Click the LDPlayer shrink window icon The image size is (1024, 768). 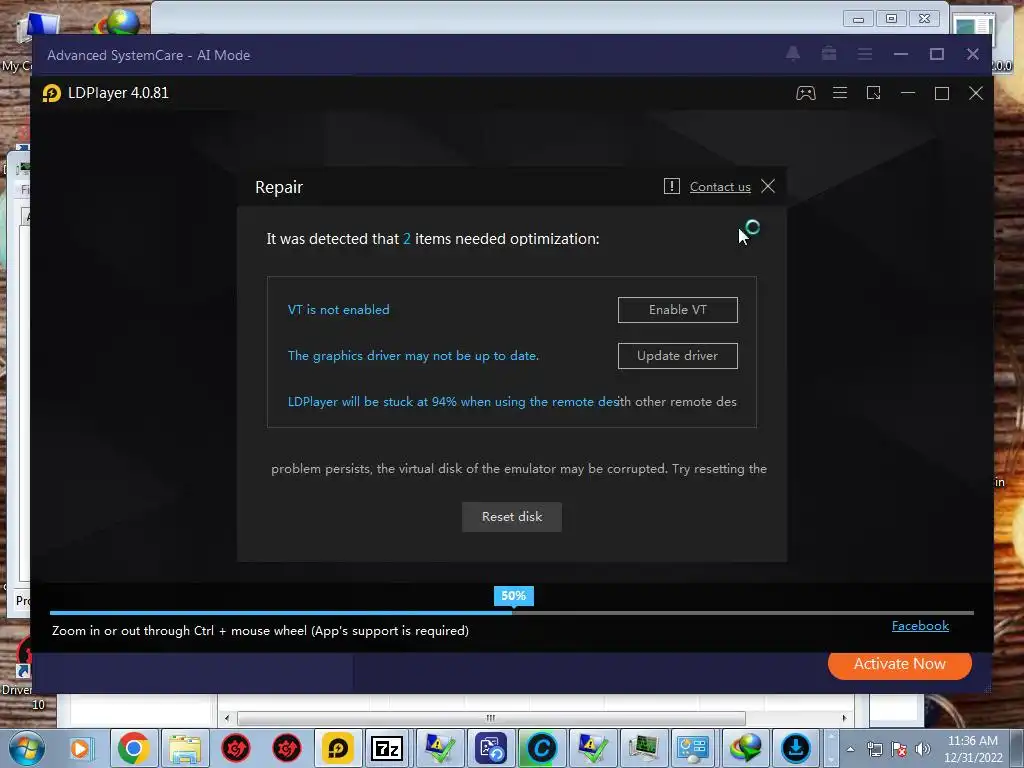pyautogui.click(x=873, y=93)
